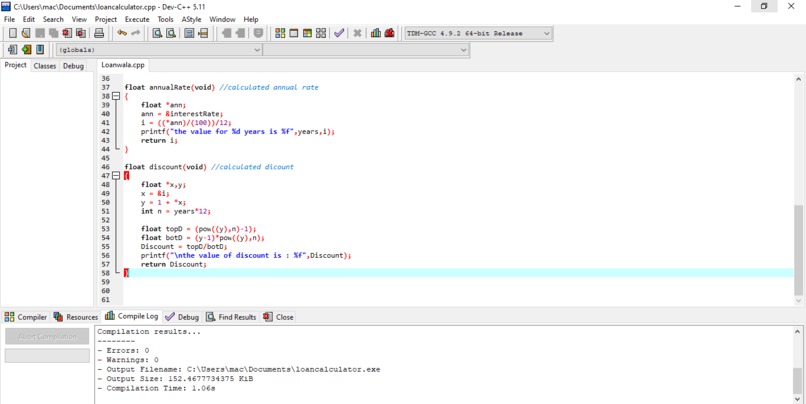Image resolution: width=806 pixels, height=404 pixels.
Task: Click the 'return Discount;' code line
Action: click(x=173, y=264)
